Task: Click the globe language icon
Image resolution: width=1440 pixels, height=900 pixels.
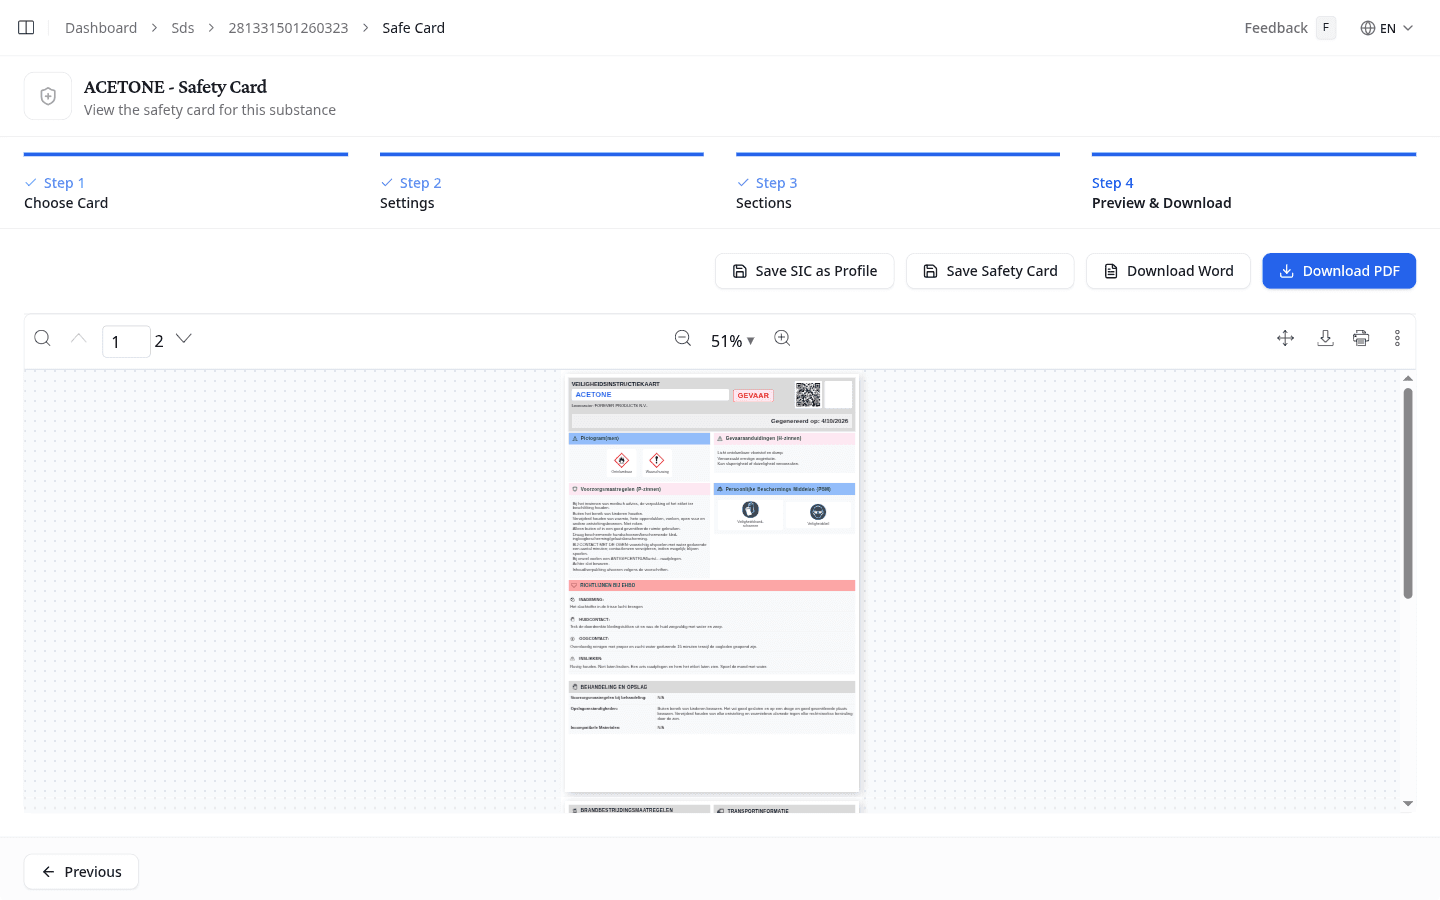Action: [x=1366, y=27]
